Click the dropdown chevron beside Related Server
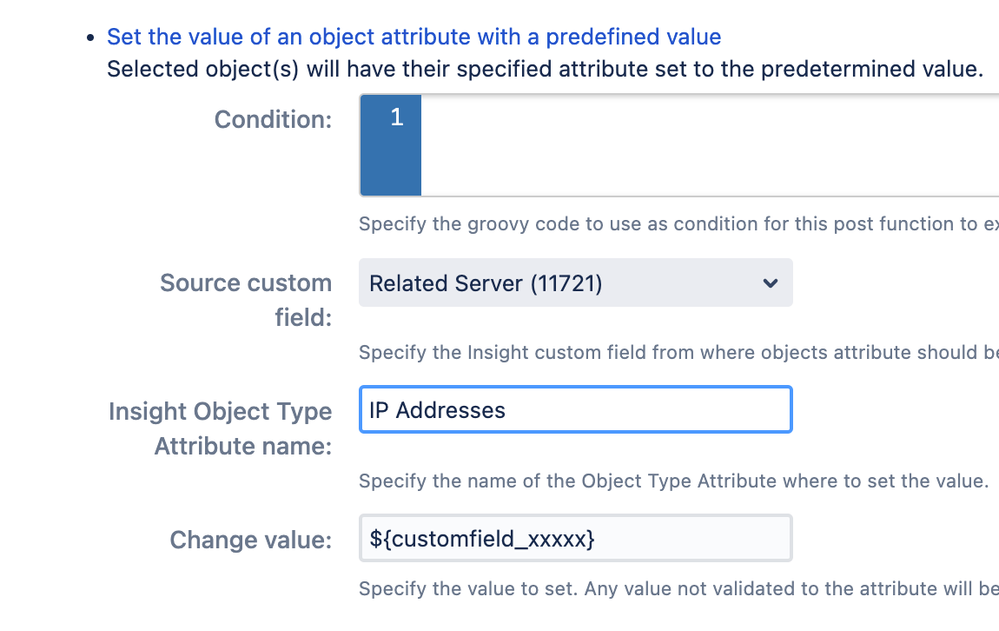 [770, 284]
